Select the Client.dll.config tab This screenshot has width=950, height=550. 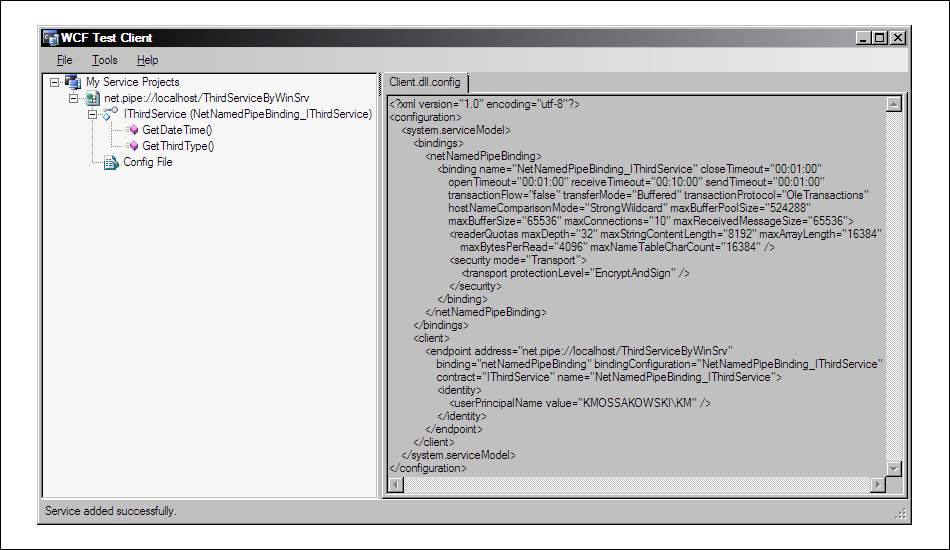(424, 82)
